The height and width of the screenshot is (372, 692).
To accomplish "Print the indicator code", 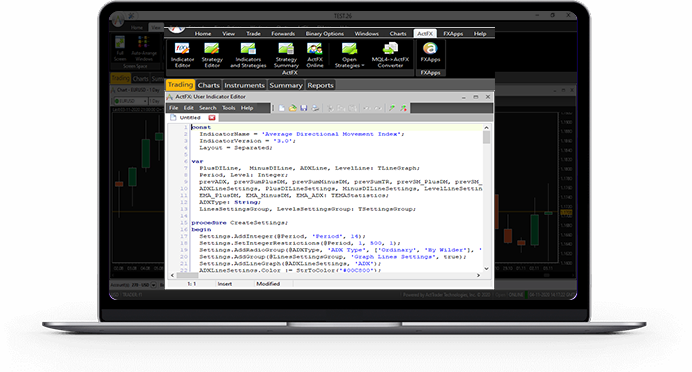I will [315, 108].
